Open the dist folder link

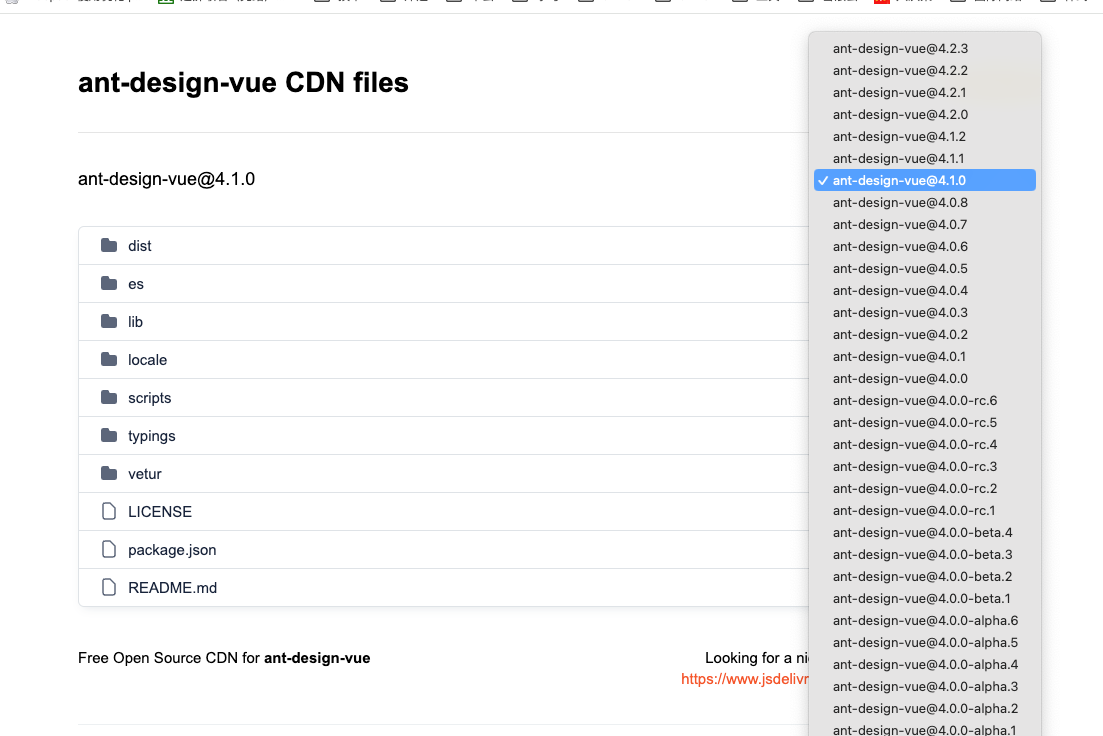pos(139,246)
